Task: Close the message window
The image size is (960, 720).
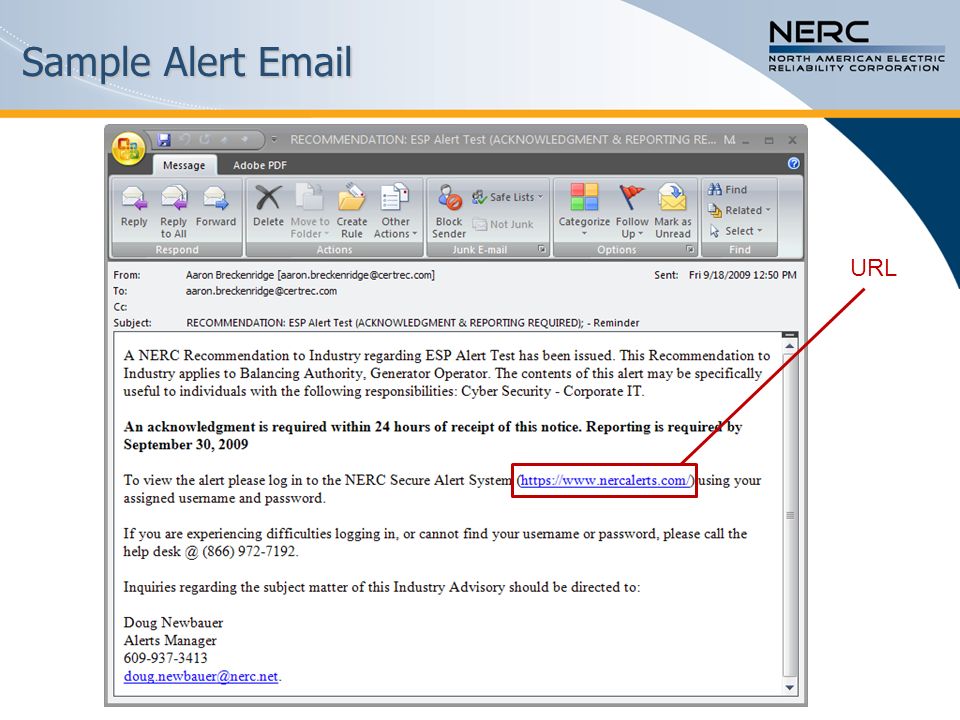Action: point(792,140)
